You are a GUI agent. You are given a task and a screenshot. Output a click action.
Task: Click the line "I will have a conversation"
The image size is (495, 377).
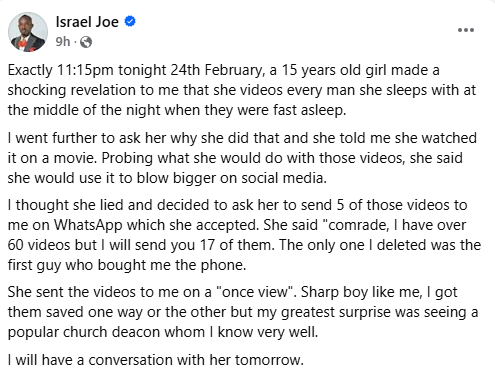coord(156,360)
